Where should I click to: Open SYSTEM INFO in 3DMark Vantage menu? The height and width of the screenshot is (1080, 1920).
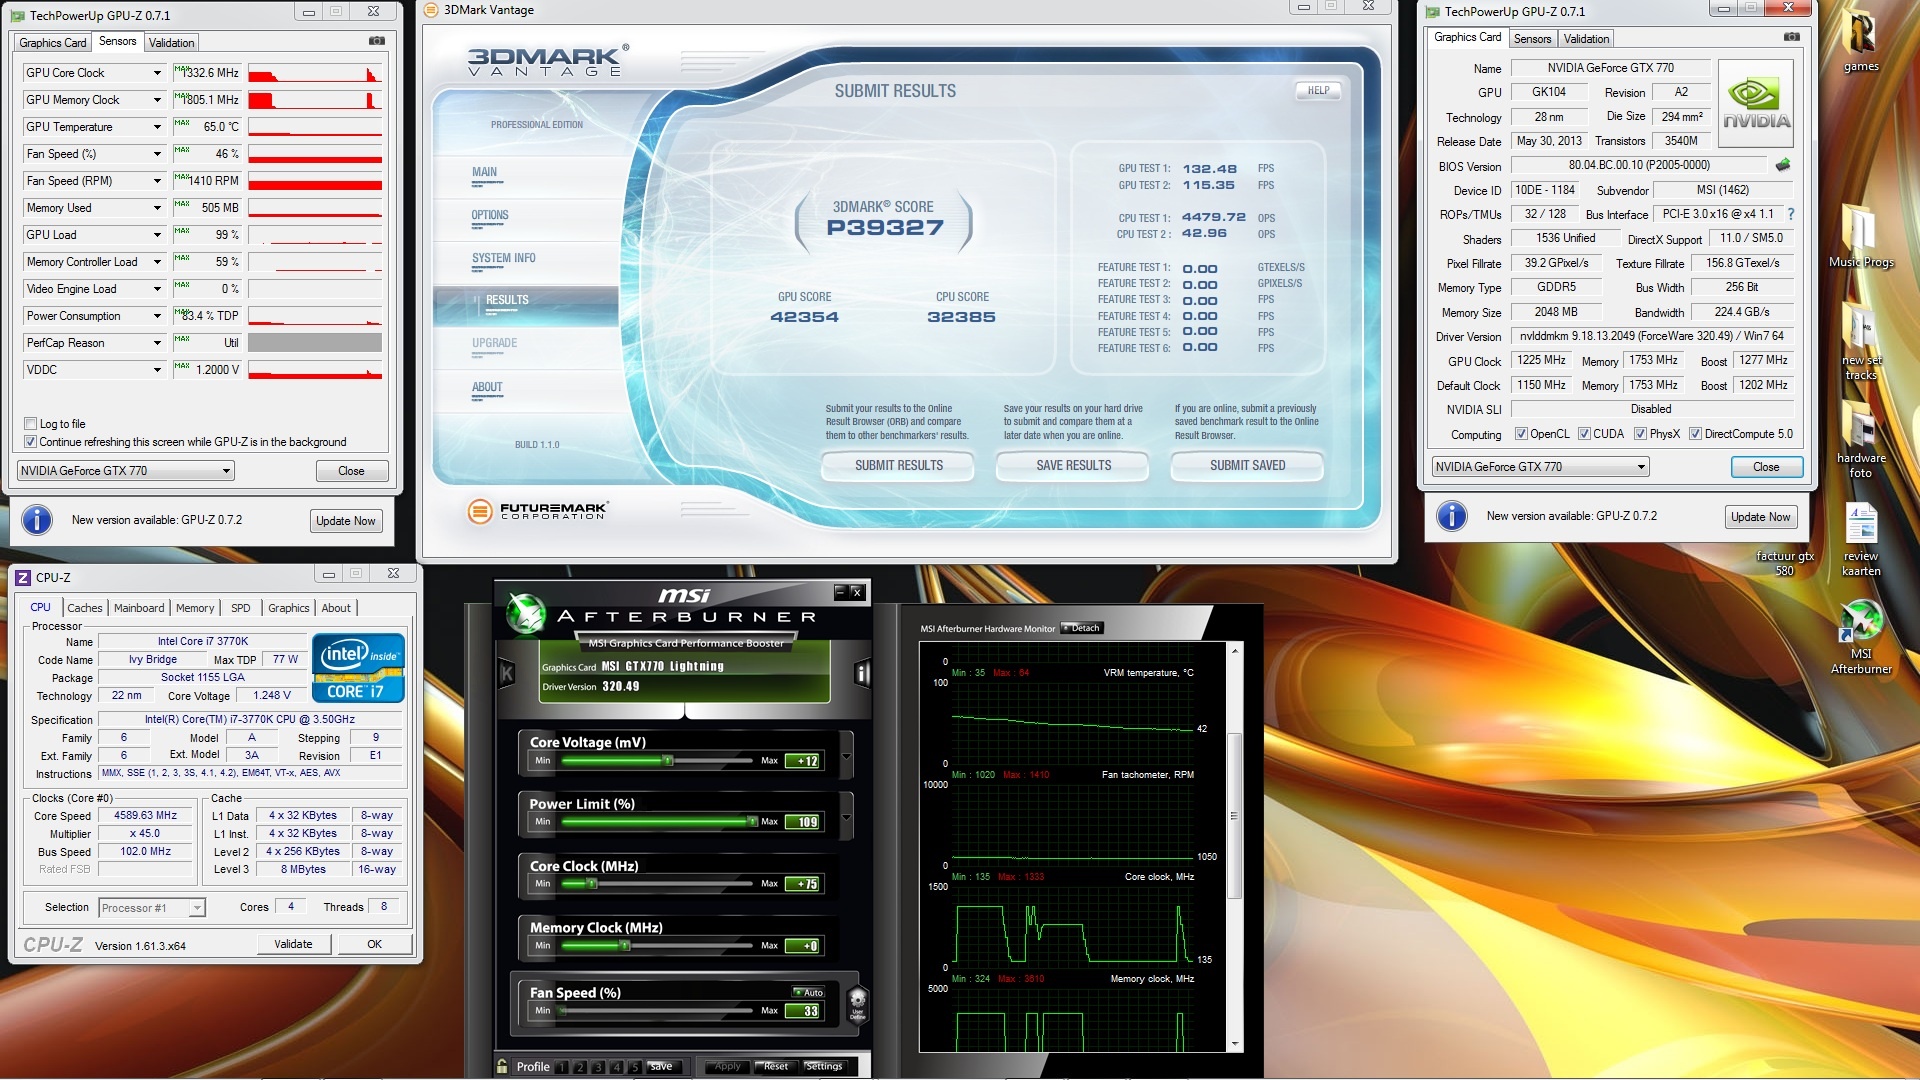click(504, 258)
